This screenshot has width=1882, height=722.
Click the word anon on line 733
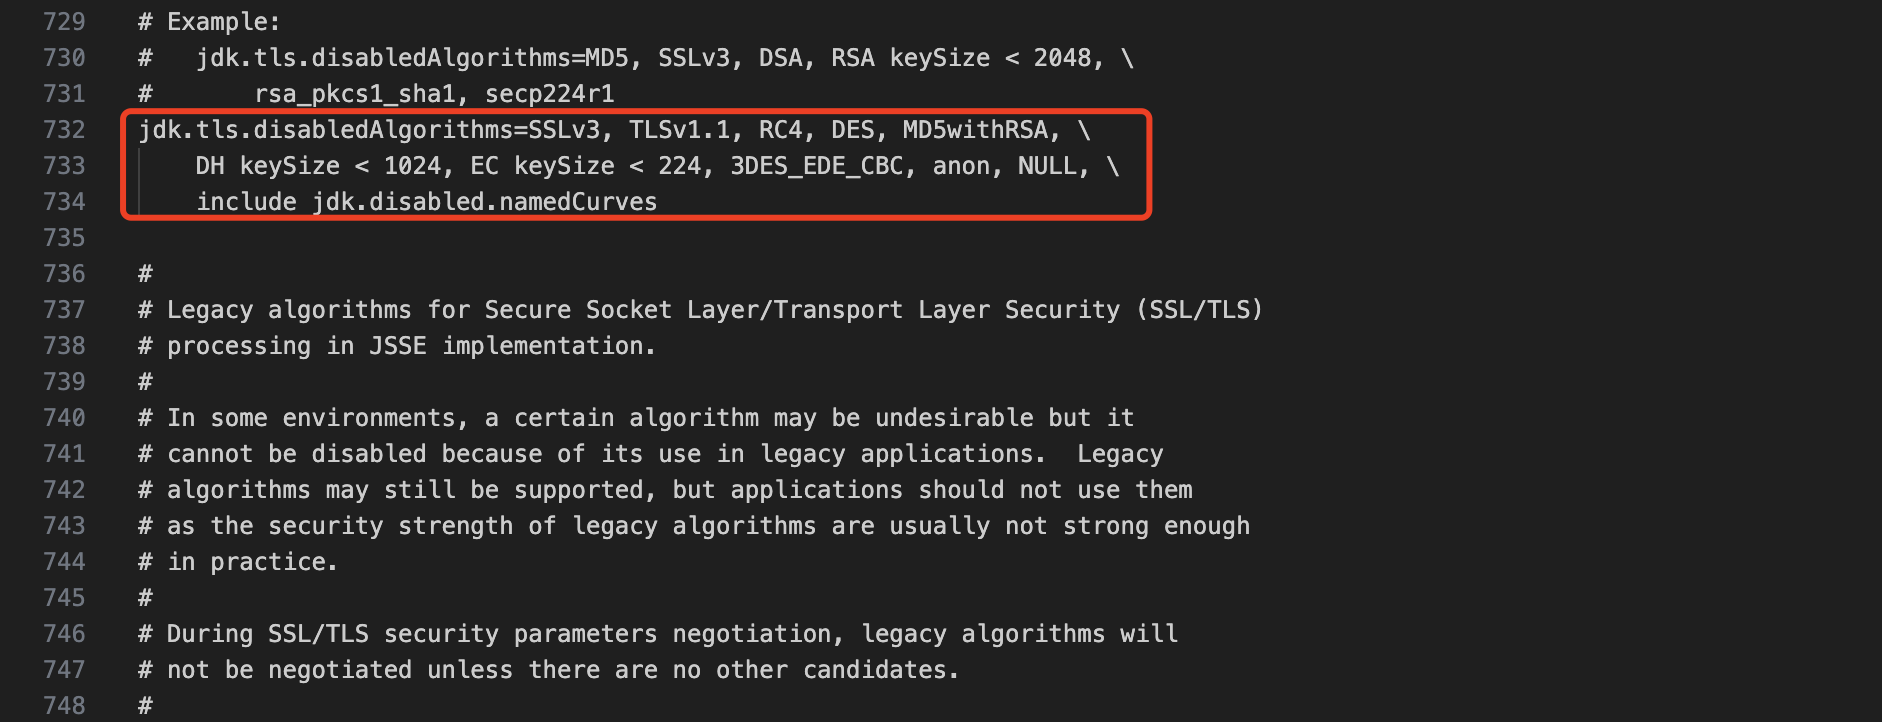click(x=961, y=166)
